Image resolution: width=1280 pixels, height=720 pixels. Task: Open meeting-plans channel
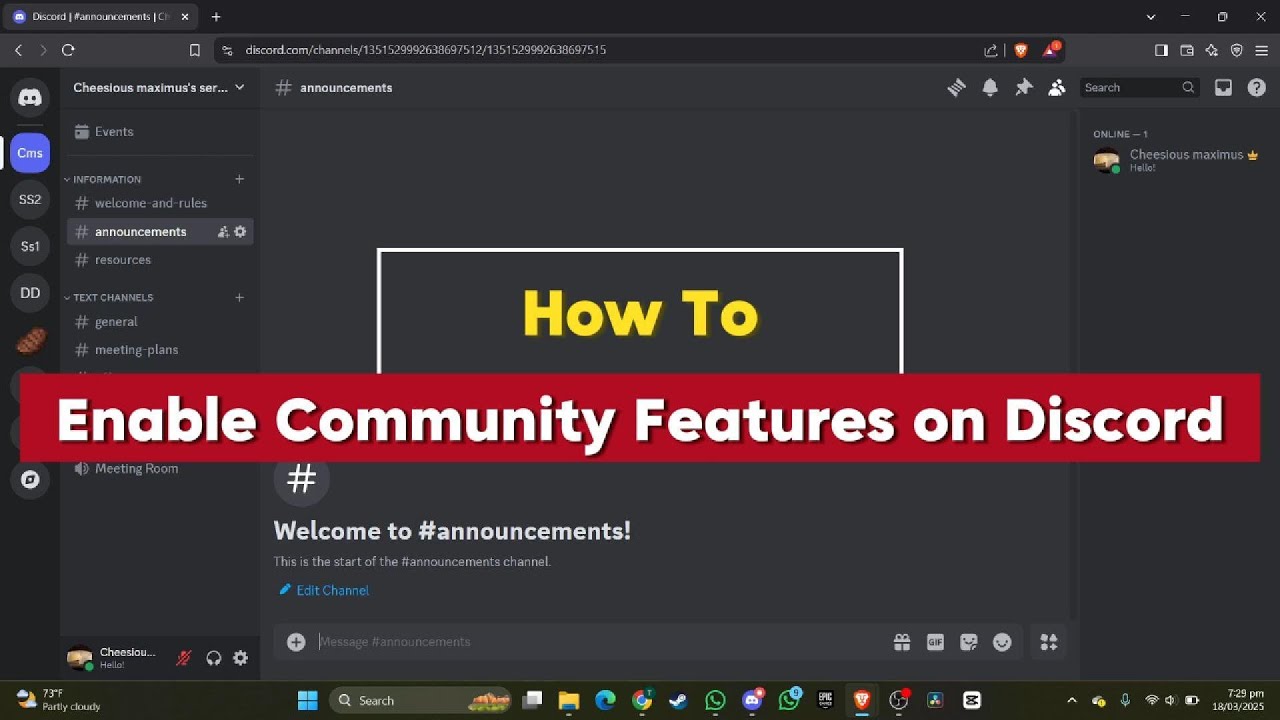point(160,350)
